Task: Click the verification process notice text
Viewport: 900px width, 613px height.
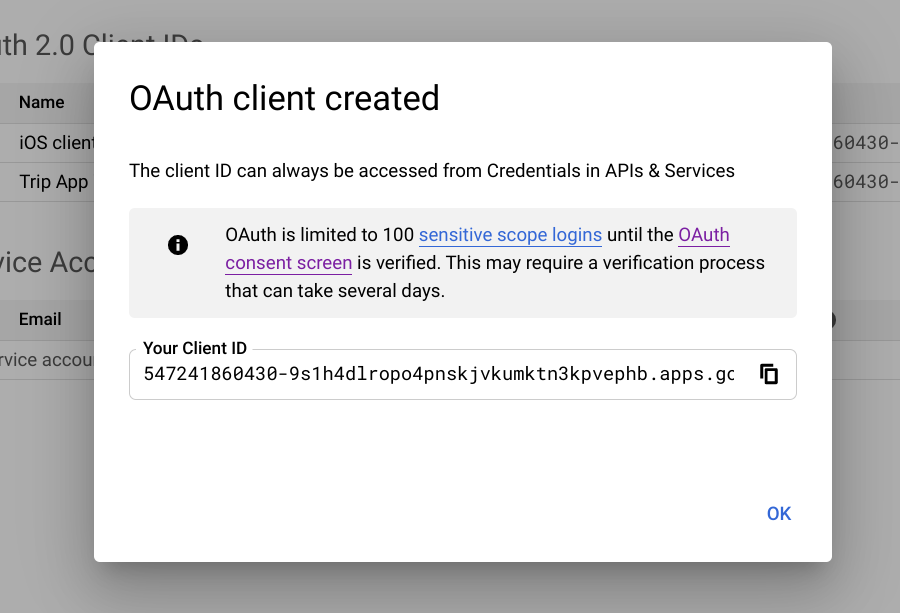Action: tap(495, 264)
